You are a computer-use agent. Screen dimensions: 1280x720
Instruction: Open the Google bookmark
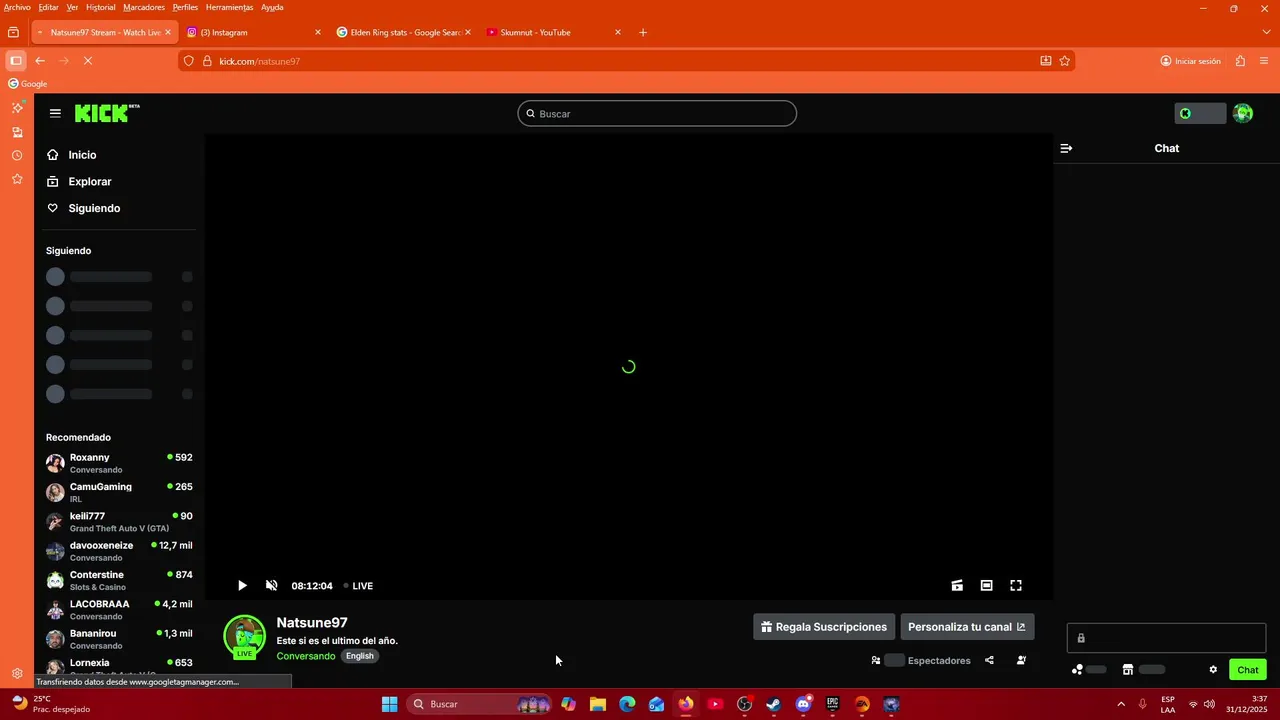click(28, 84)
